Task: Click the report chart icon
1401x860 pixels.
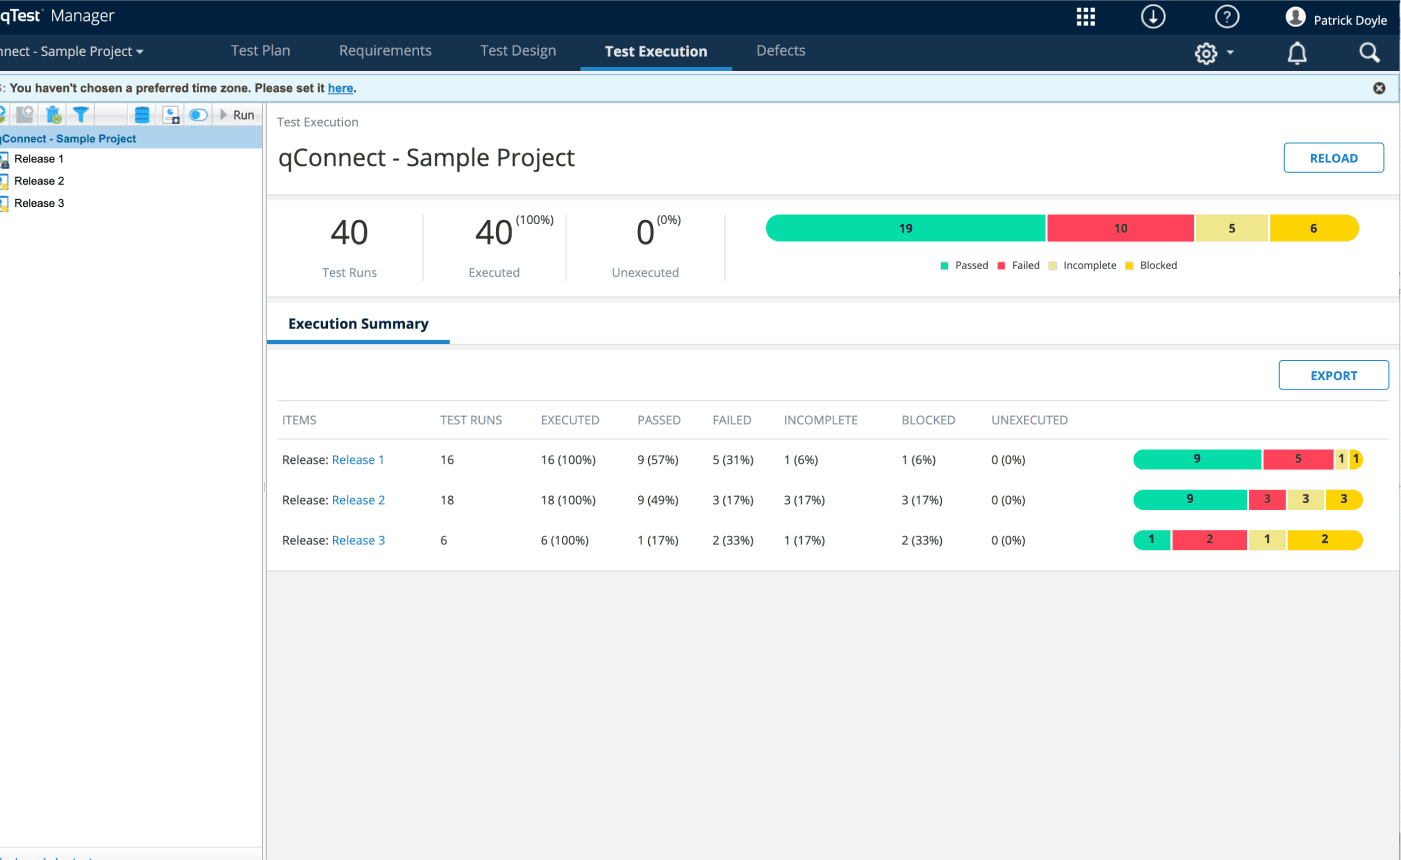Action: click(x=171, y=115)
